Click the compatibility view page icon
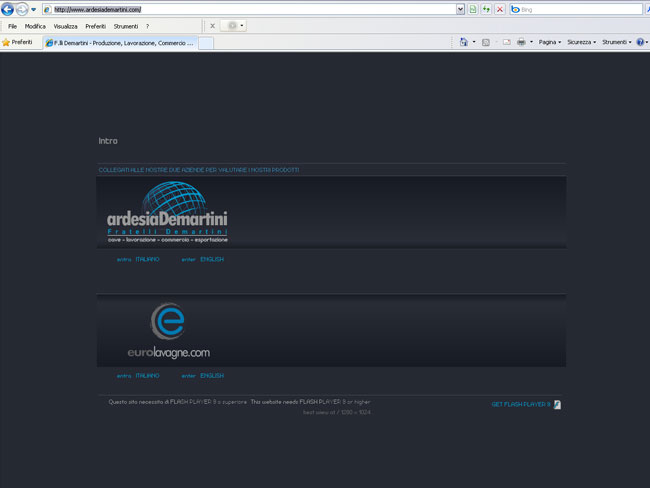Image resolution: width=650 pixels, height=488 pixels. tap(473, 9)
